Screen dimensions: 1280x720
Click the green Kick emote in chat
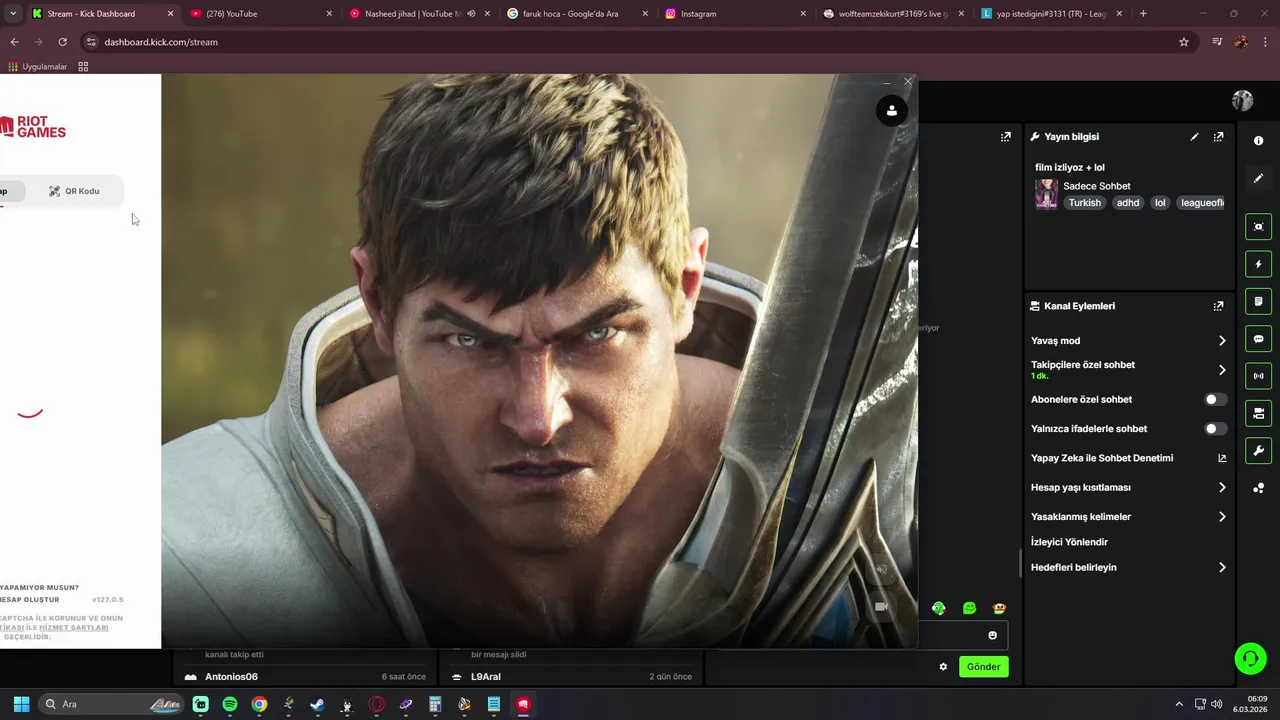coord(969,608)
